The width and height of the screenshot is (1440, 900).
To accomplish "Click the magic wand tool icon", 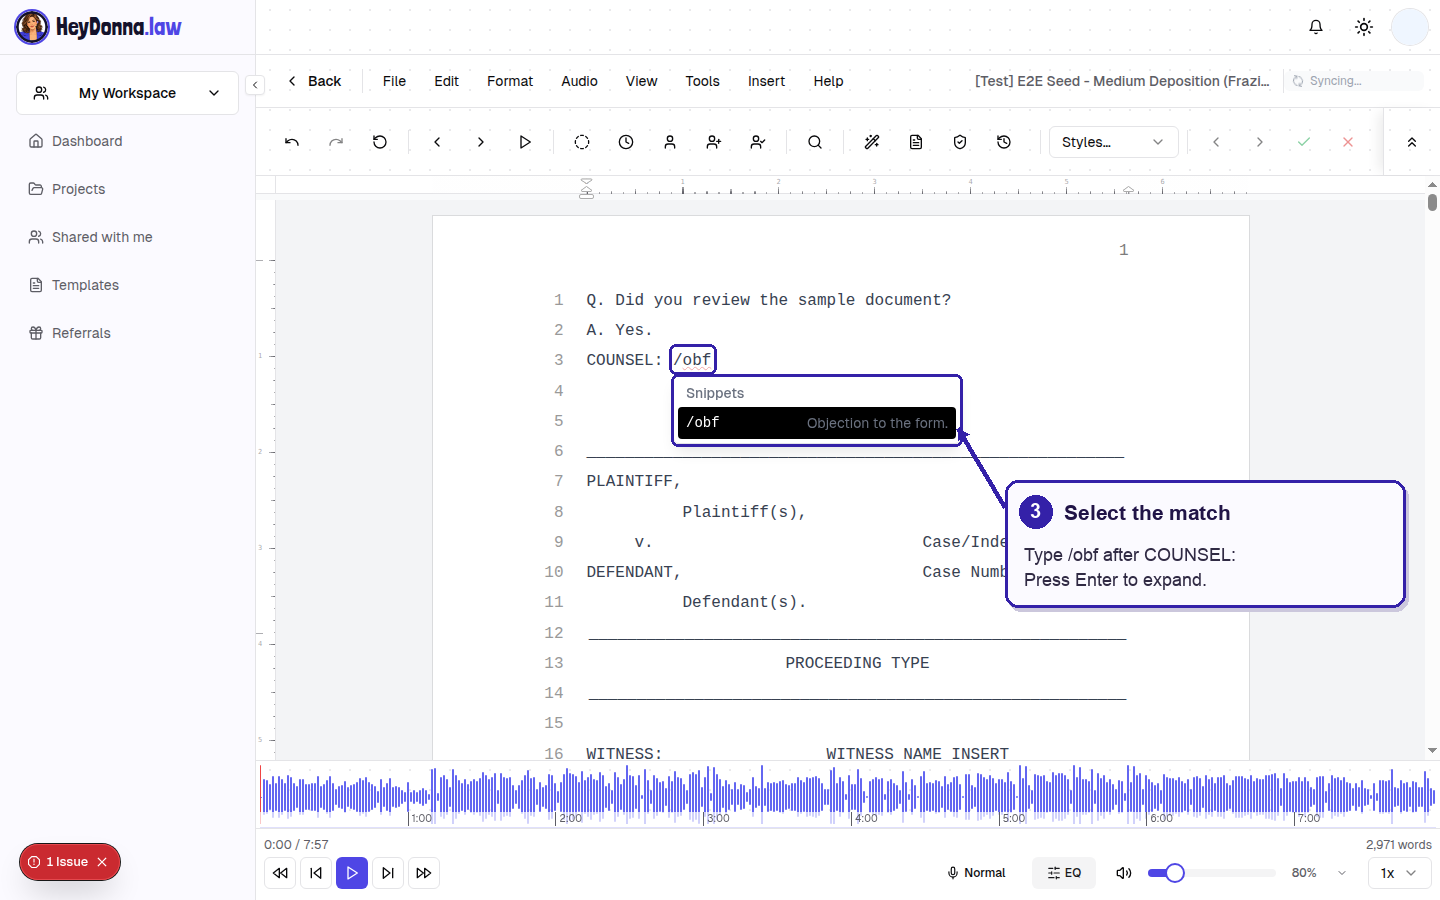I will [872, 142].
